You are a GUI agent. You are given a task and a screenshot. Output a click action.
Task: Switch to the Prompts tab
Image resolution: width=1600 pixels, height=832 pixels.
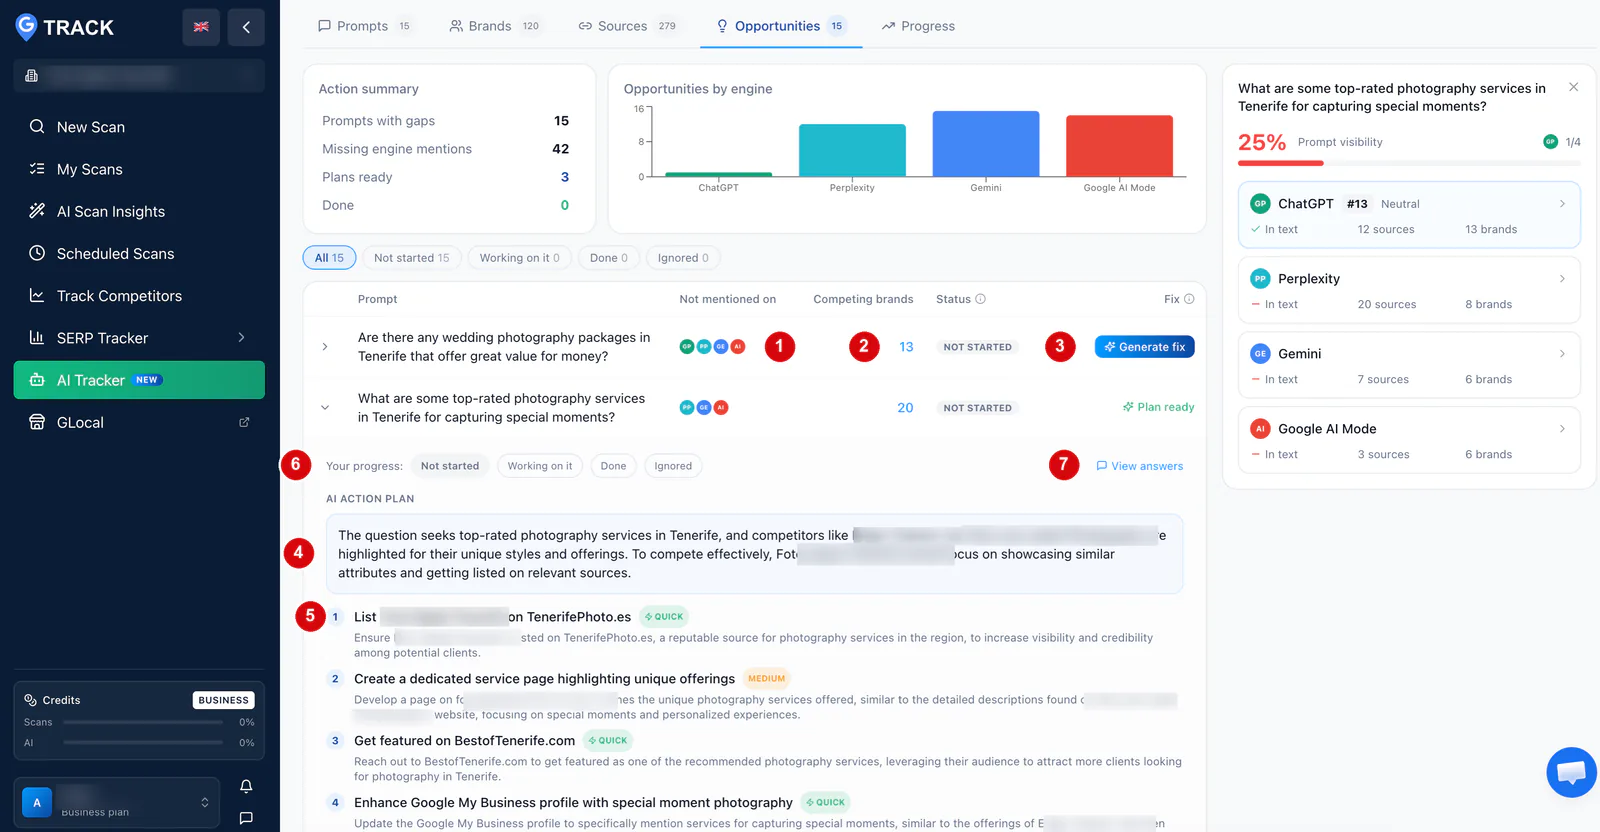[x=365, y=26]
